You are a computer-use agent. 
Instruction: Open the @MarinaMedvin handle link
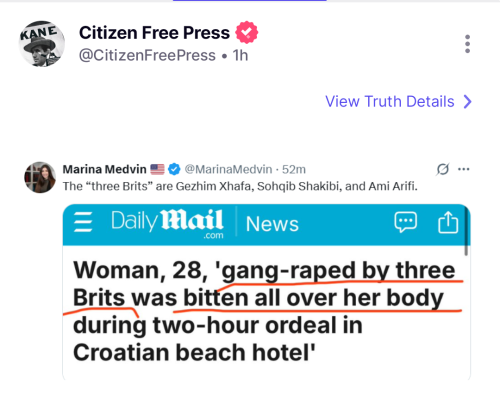coord(228,169)
